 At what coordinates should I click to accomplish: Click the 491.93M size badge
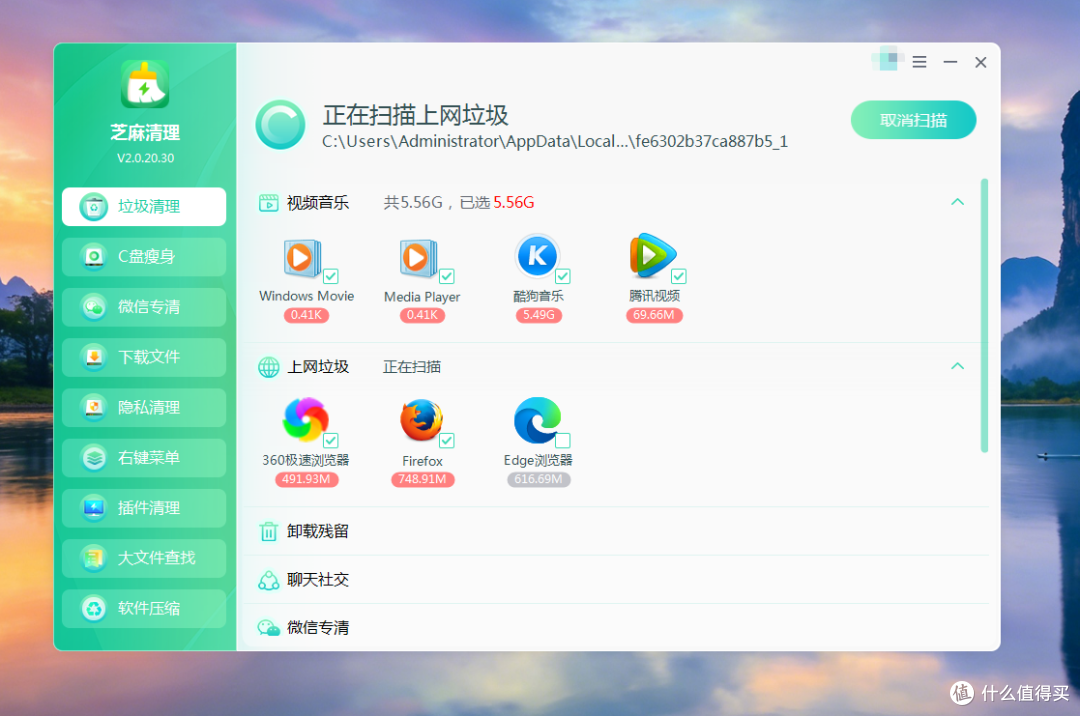pos(306,479)
